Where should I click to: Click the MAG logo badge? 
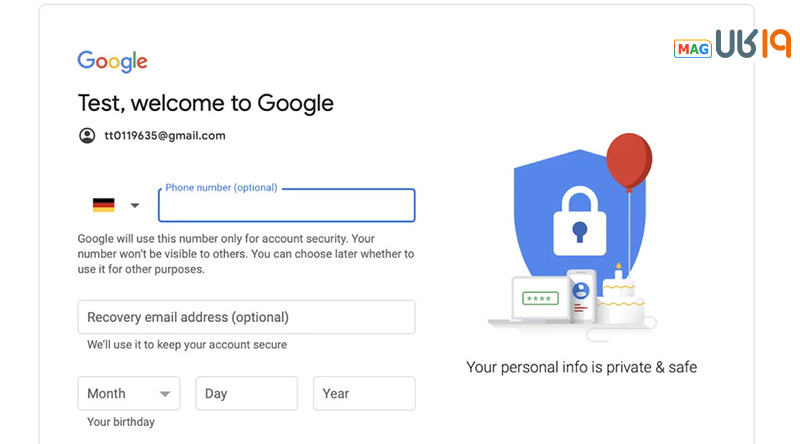[692, 48]
